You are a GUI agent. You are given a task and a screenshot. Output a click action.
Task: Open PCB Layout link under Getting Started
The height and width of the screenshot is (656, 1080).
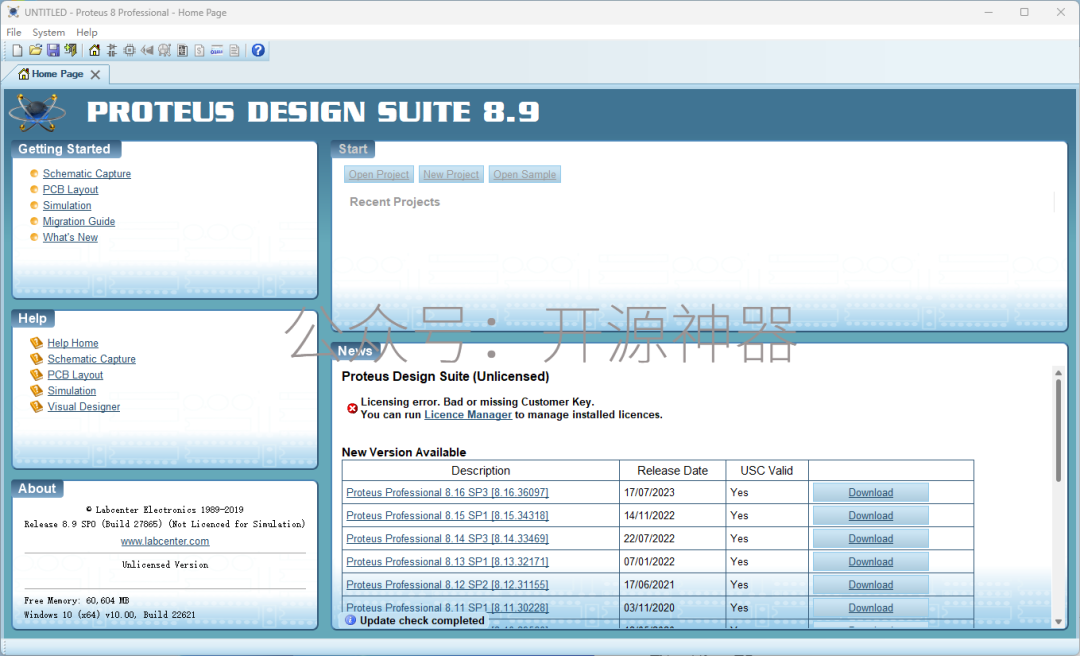coord(70,189)
